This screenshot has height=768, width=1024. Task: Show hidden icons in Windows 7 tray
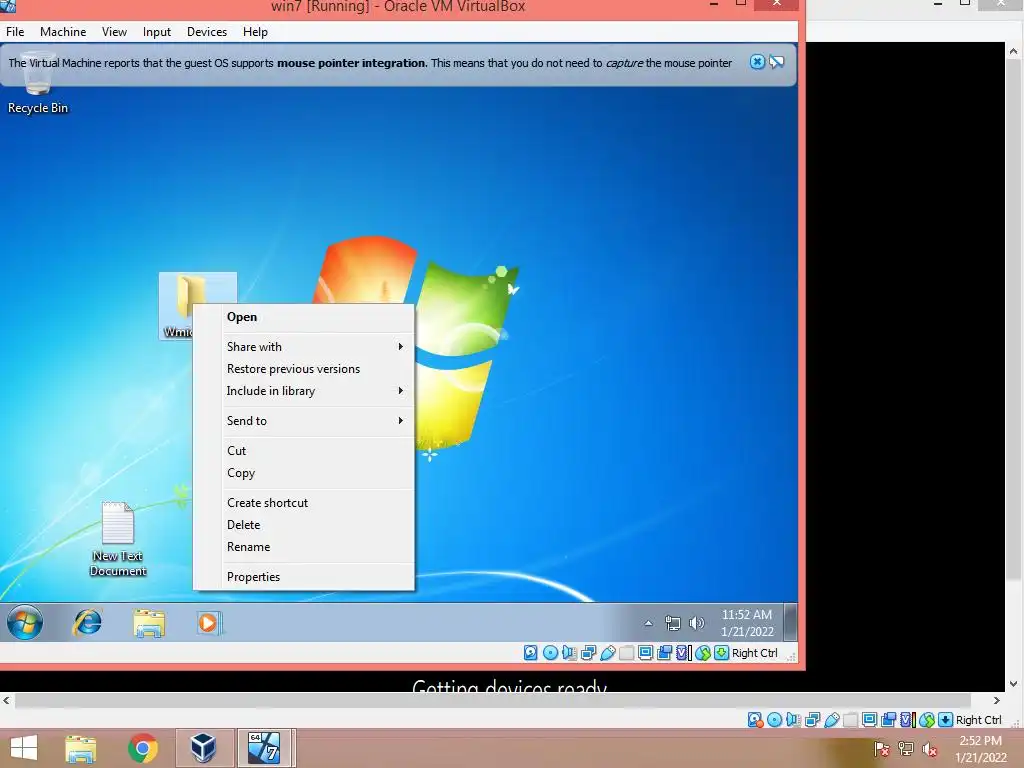click(x=648, y=623)
